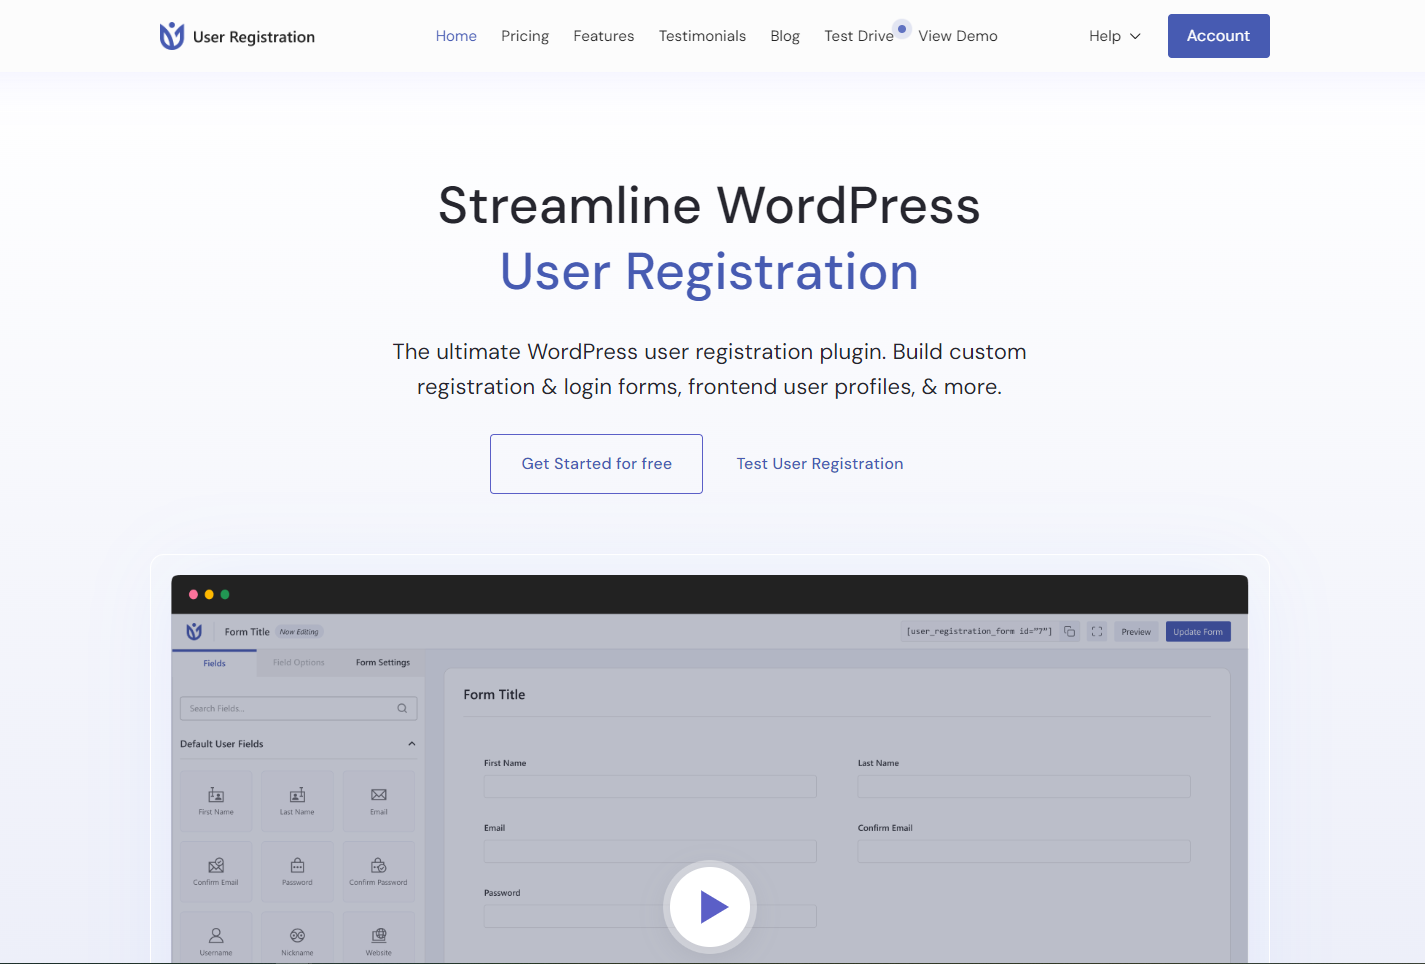Open the View Demo link
Viewport: 1425px width, 964px height.
pyautogui.click(x=958, y=36)
